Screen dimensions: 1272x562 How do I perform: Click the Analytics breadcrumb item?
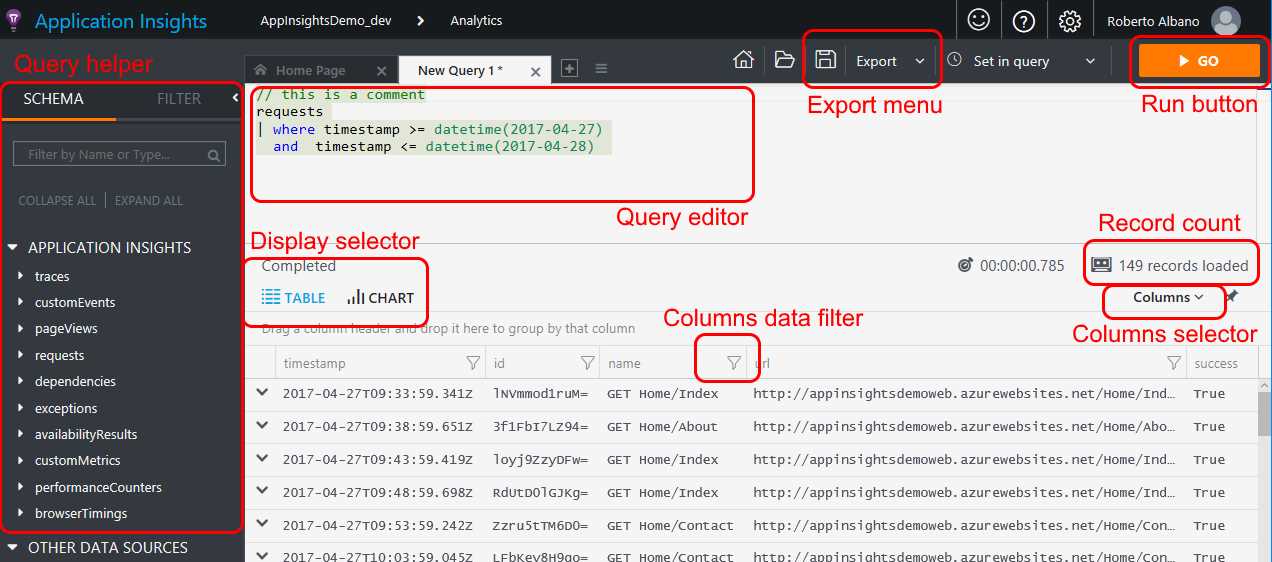[x=476, y=20]
